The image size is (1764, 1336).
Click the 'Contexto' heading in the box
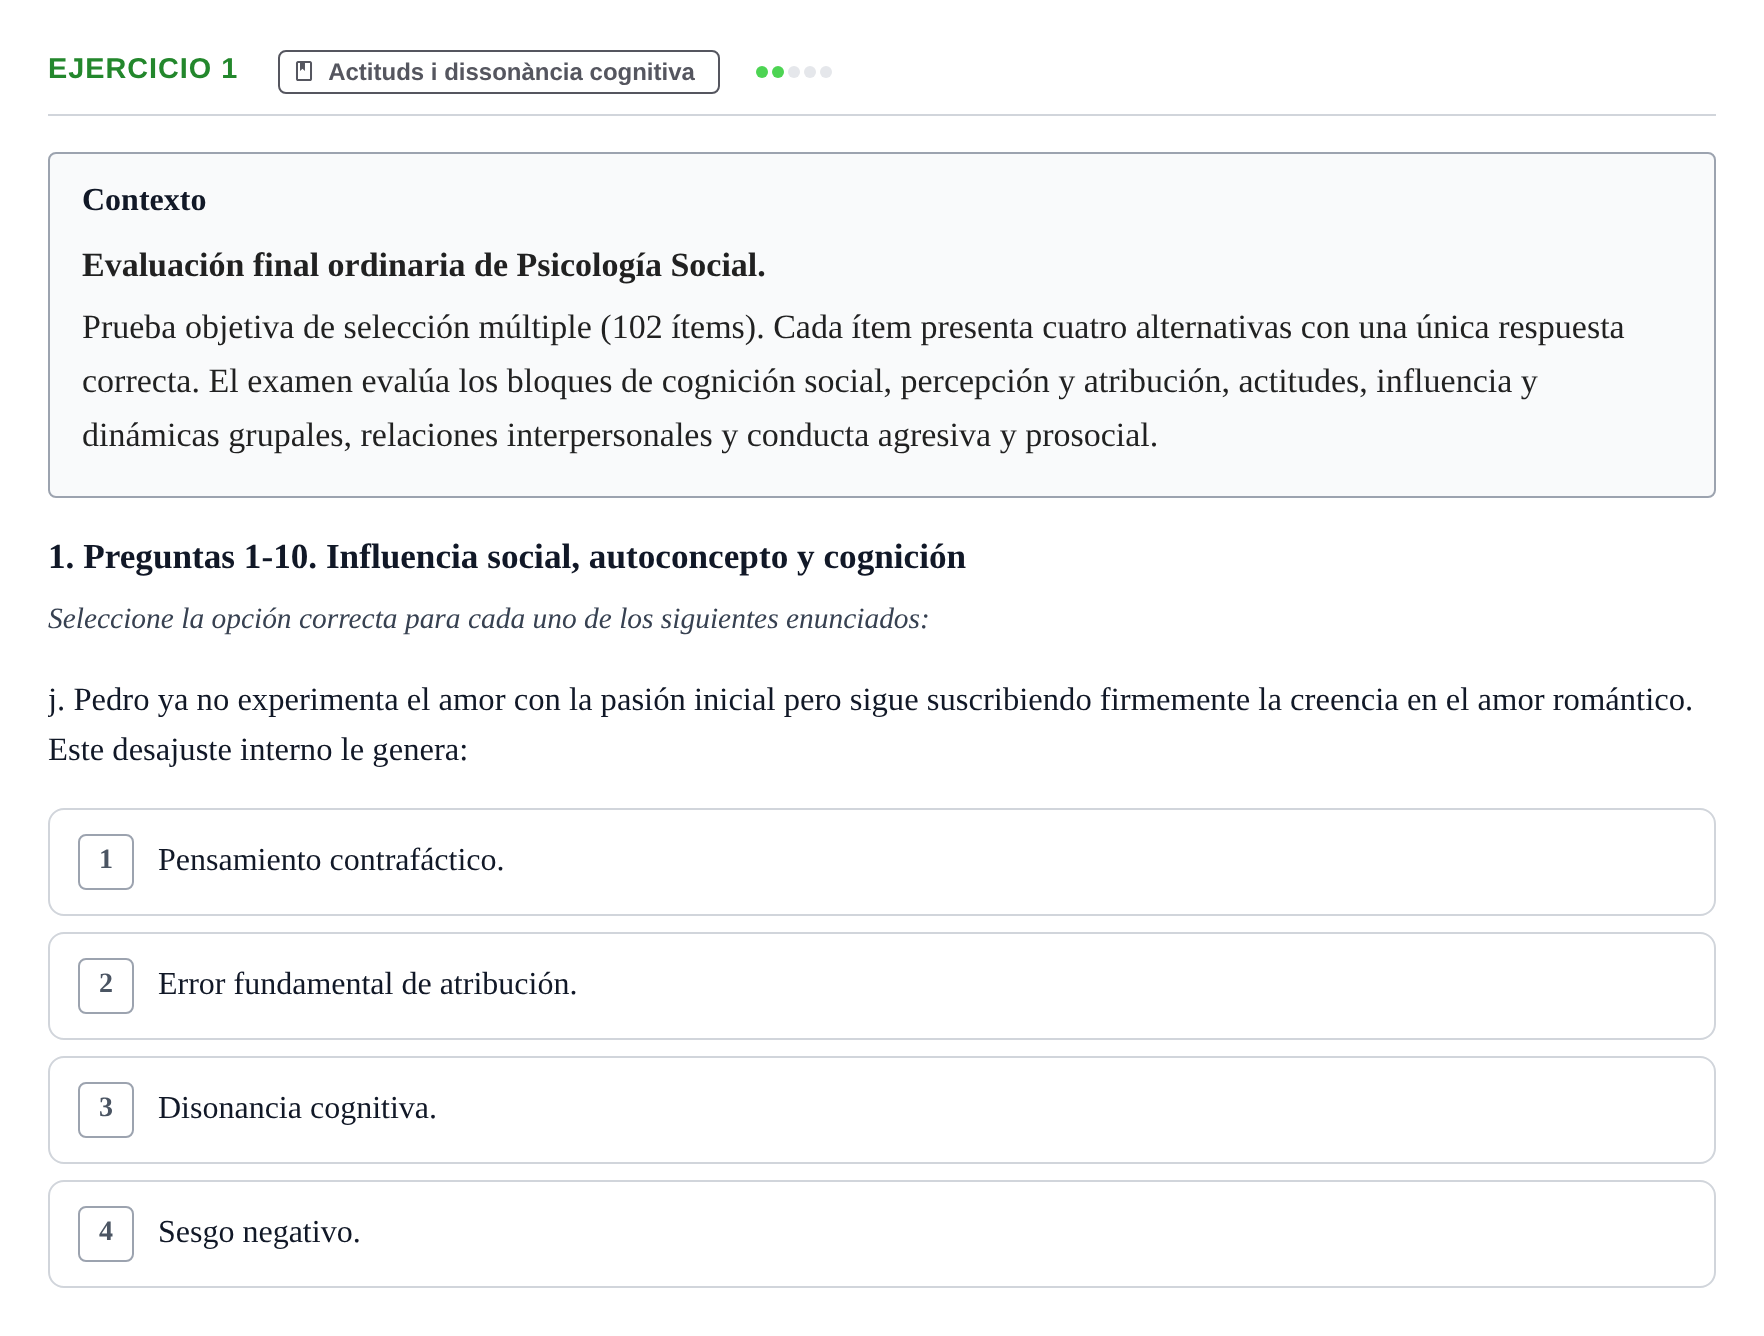click(144, 200)
